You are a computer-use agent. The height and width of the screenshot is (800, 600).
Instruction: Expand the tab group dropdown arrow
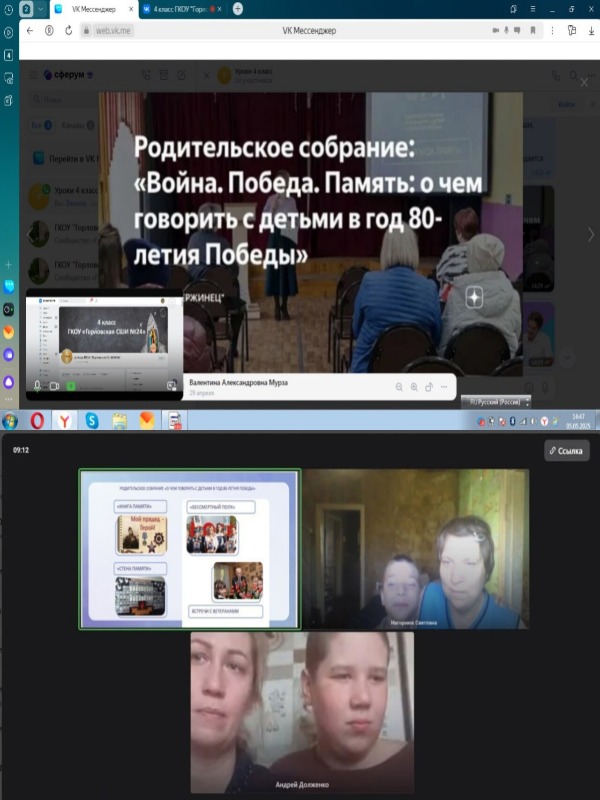40,9
